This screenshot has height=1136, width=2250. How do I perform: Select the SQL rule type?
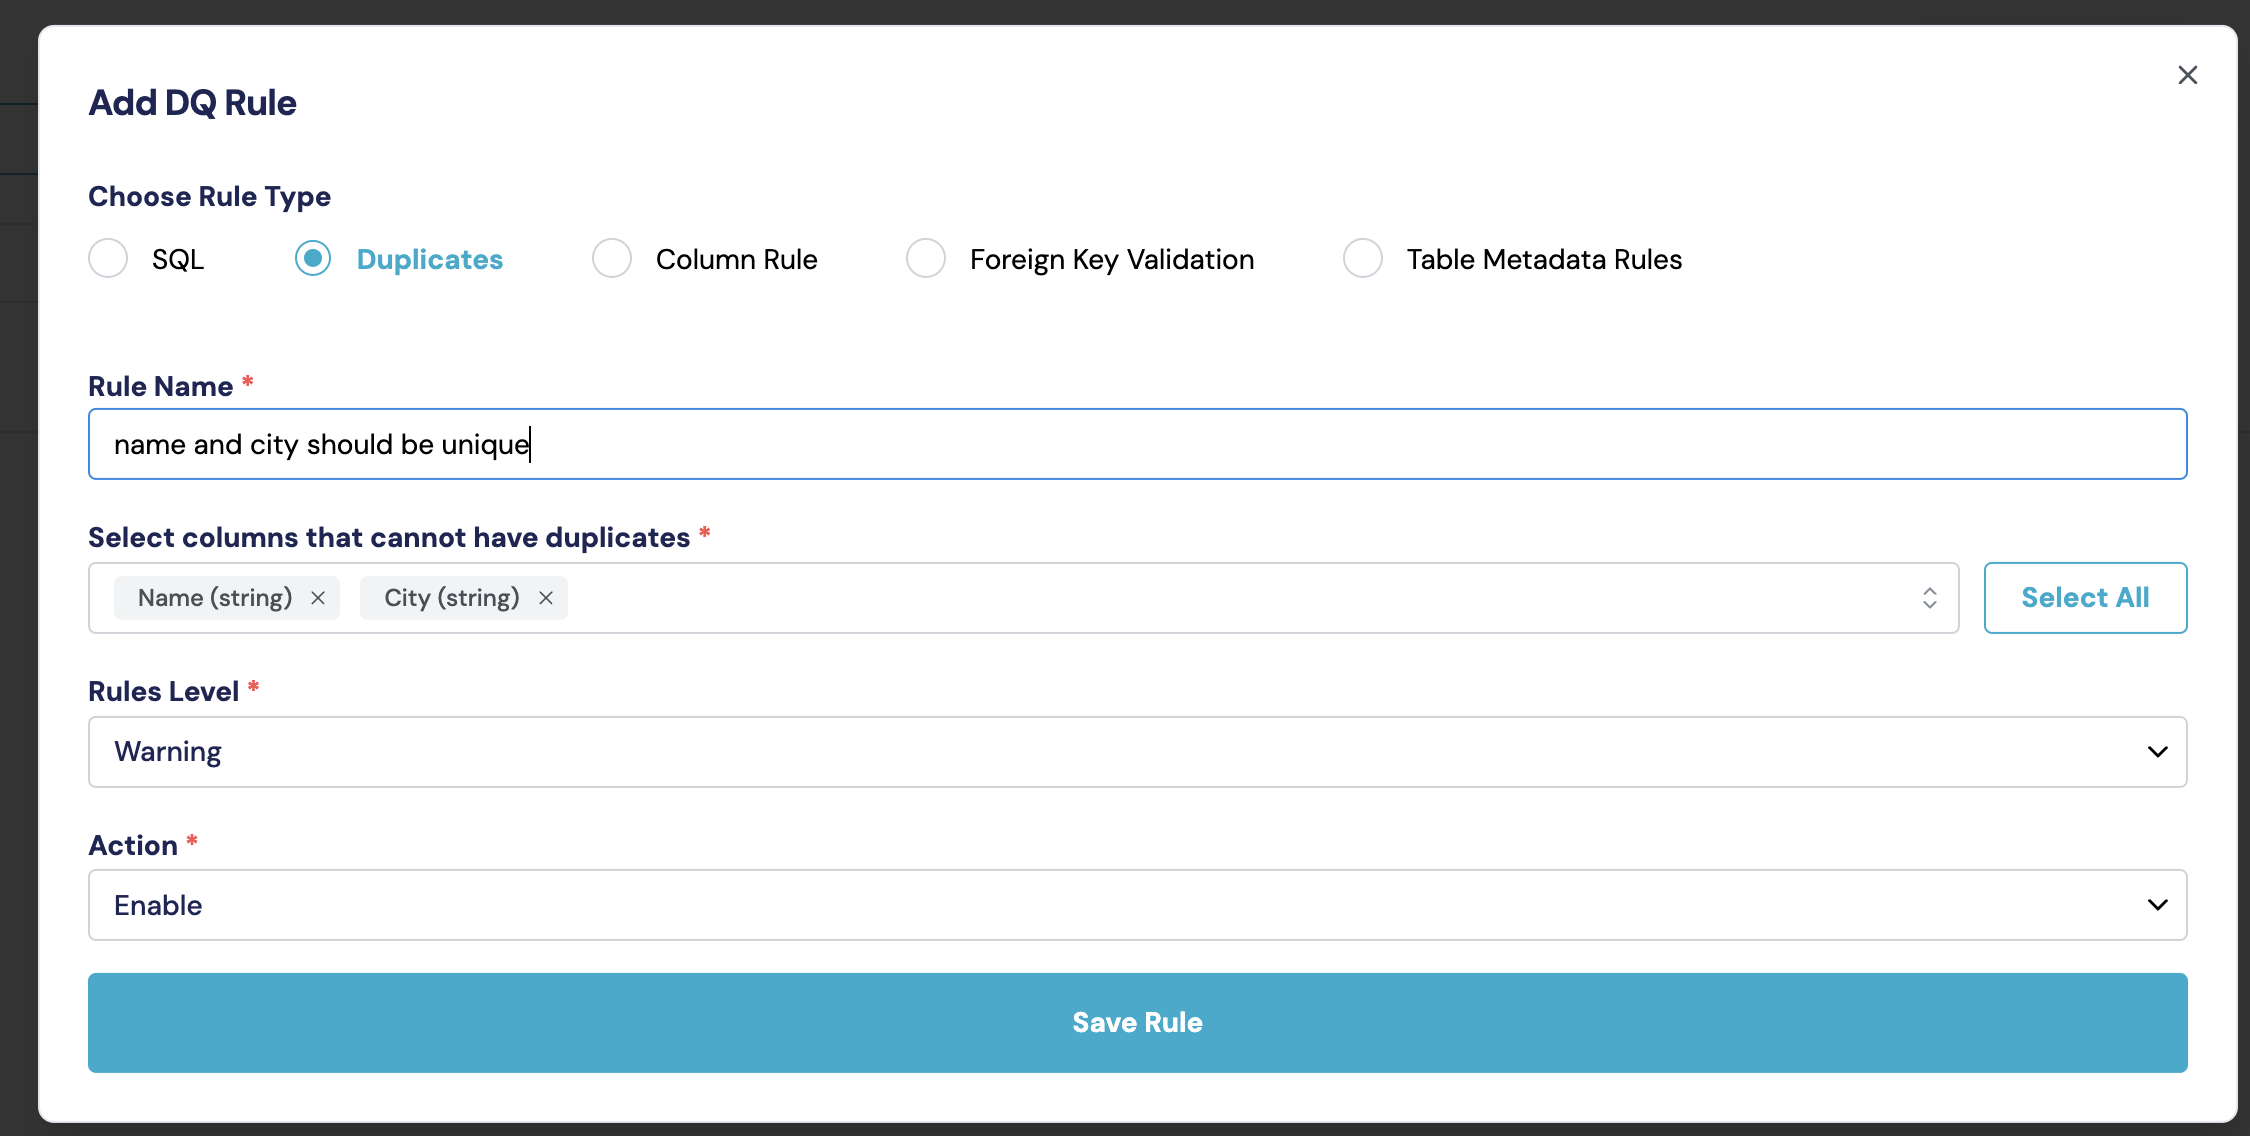coord(108,259)
